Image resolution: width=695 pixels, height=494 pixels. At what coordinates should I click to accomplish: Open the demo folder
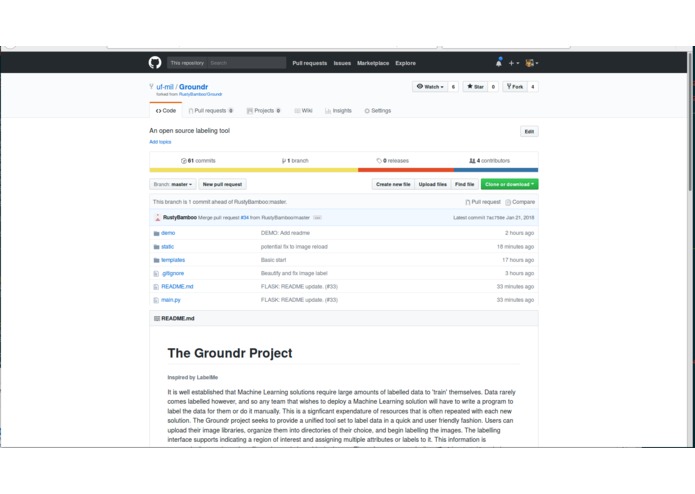168,233
